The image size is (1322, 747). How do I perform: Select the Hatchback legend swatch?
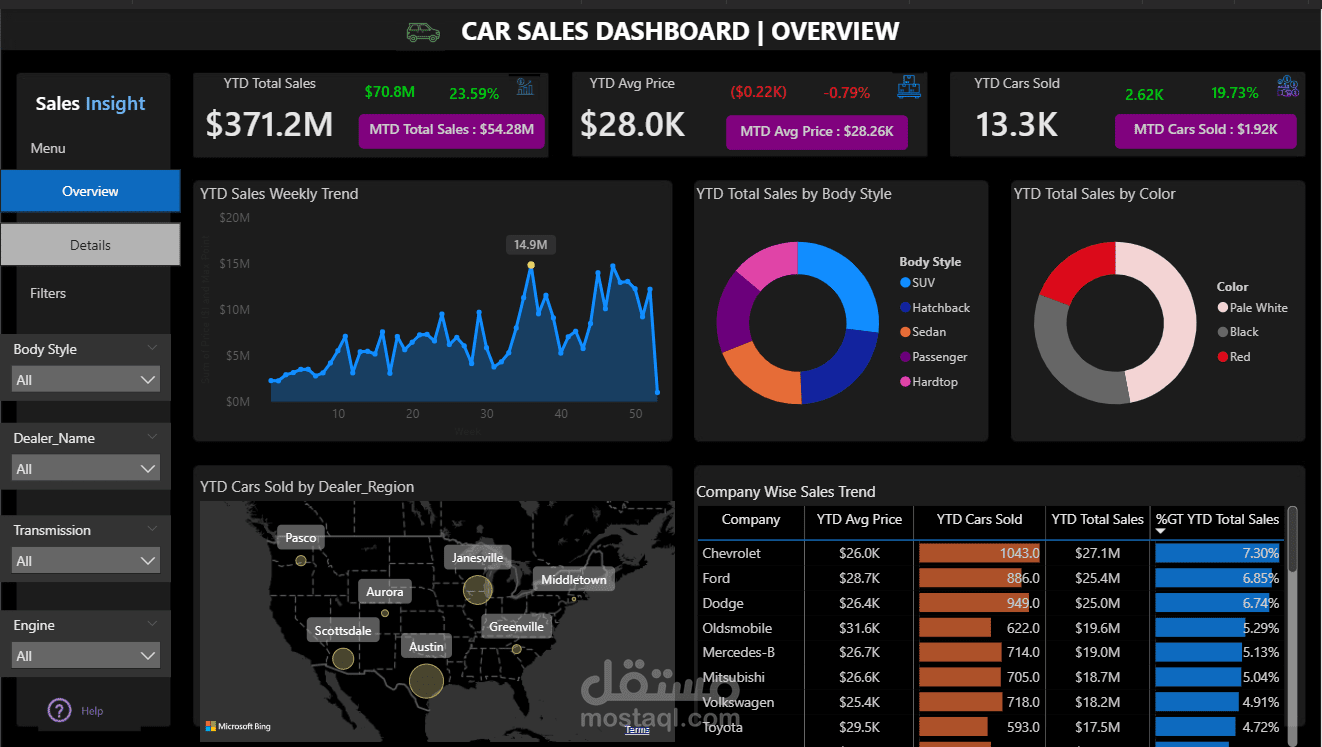(x=905, y=308)
